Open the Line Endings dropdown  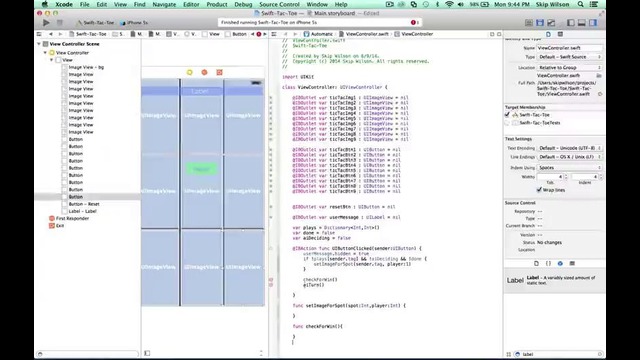coord(569,157)
